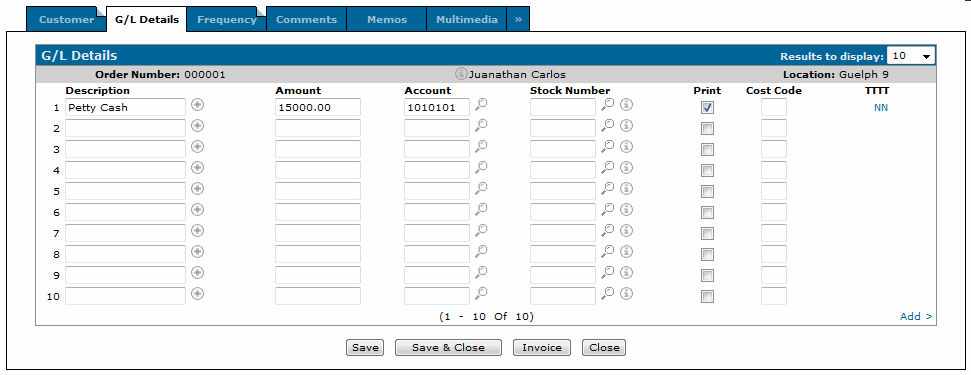
Task: Check the Print checkbox on row 2
Action: (707, 129)
